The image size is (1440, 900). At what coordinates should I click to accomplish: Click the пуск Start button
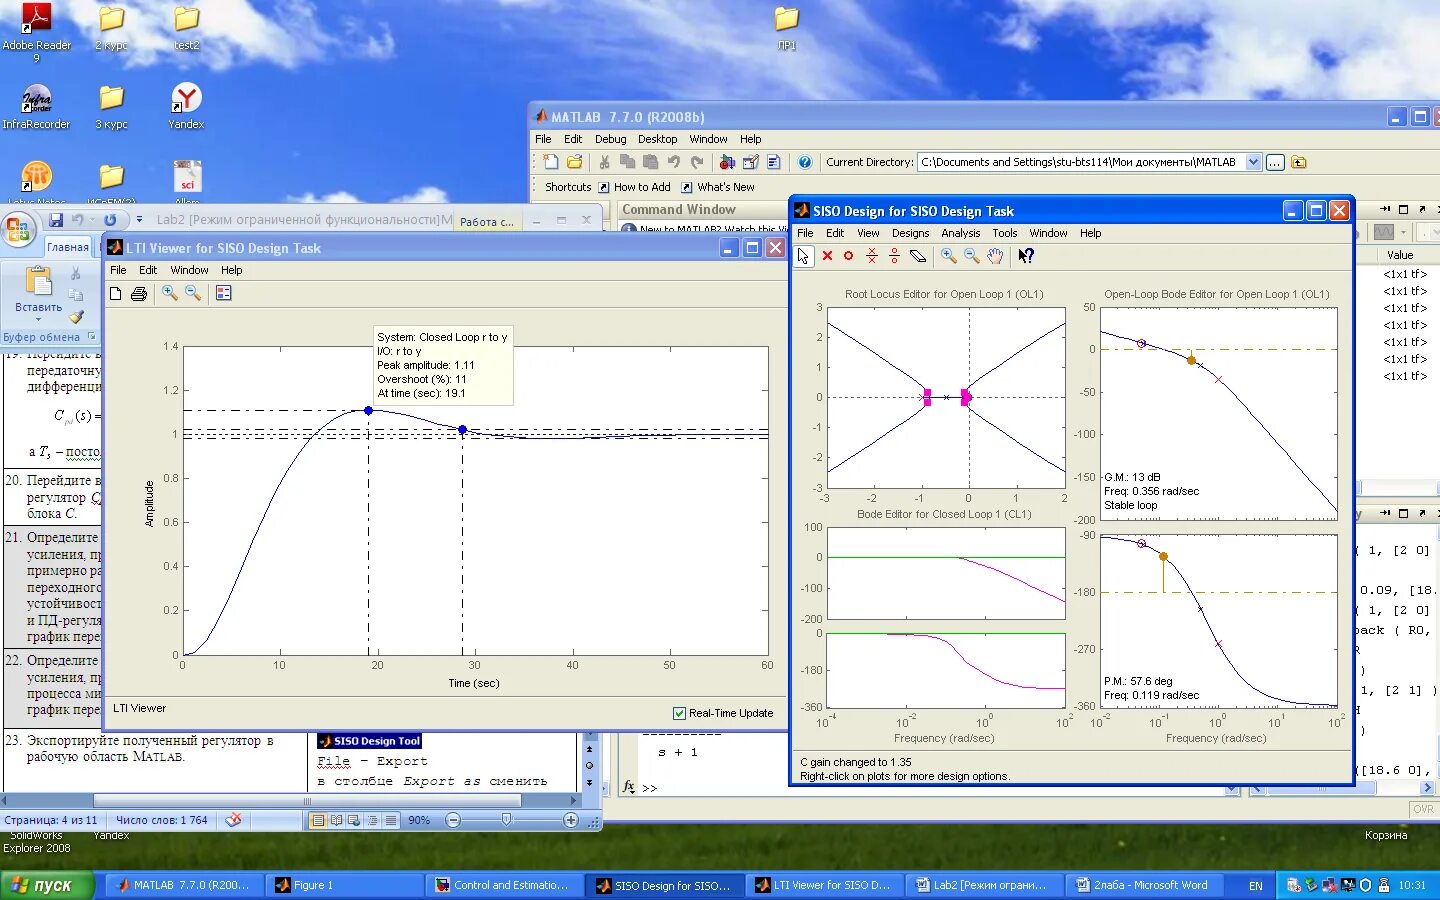[x=48, y=885]
